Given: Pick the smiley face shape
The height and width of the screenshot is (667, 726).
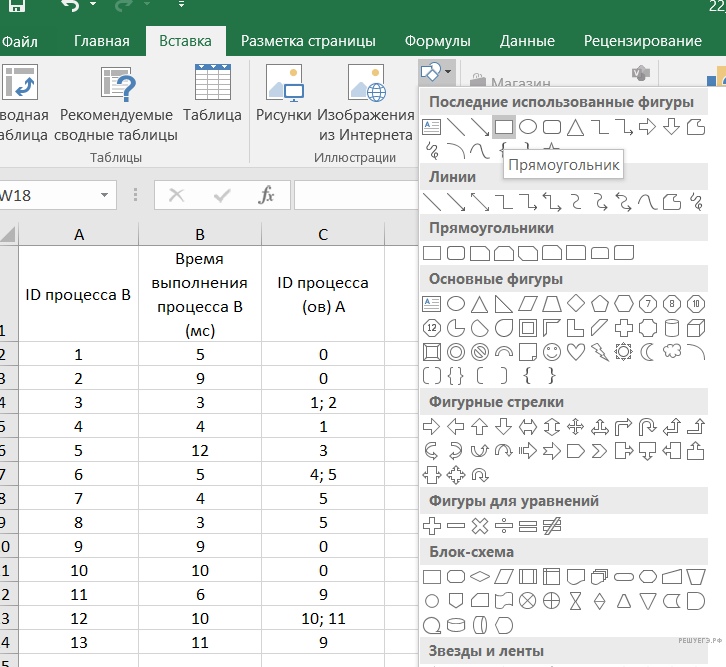Looking at the screenshot, I should tap(552, 351).
